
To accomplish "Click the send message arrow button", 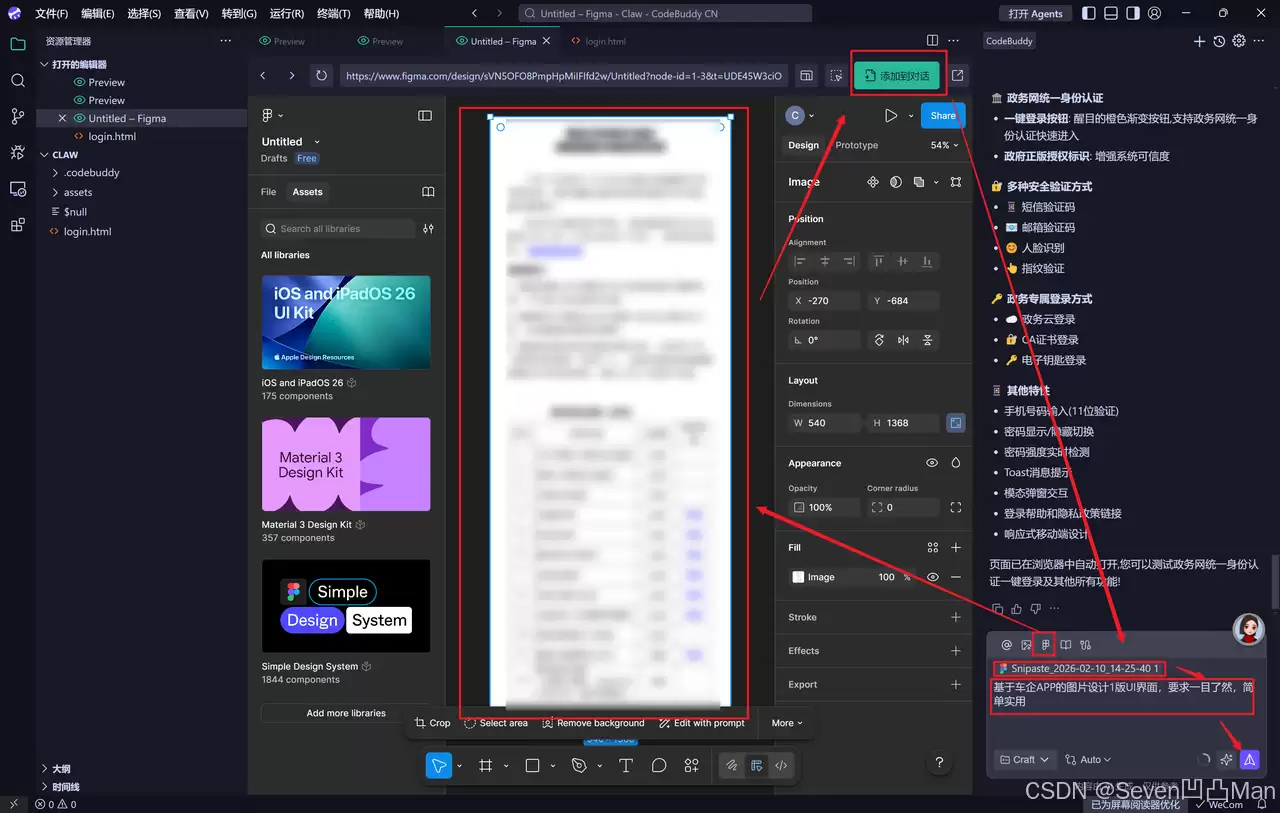I will click(1249, 760).
